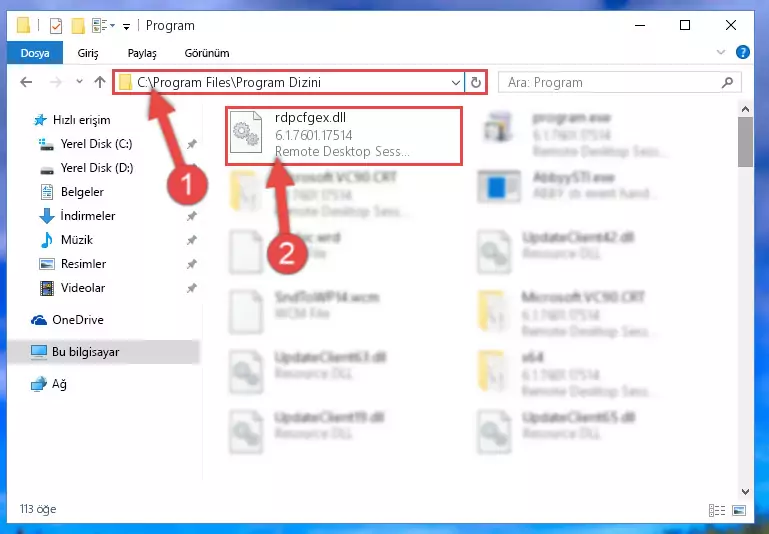Screen dimensions: 769x534
Task: Minimize the Program explorer window
Action: 640,25
